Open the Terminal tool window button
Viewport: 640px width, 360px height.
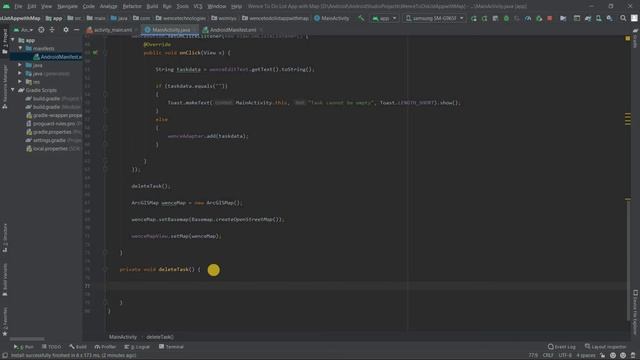click(x=171, y=347)
